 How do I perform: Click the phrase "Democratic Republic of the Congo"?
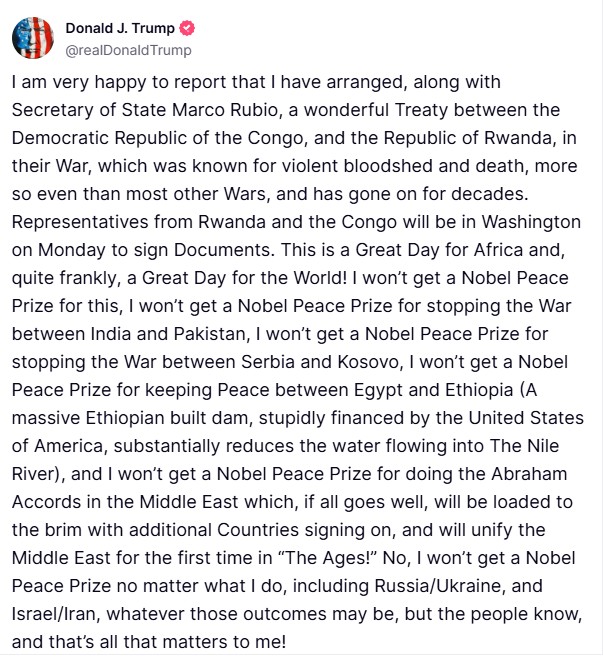pyautogui.click(x=138, y=135)
